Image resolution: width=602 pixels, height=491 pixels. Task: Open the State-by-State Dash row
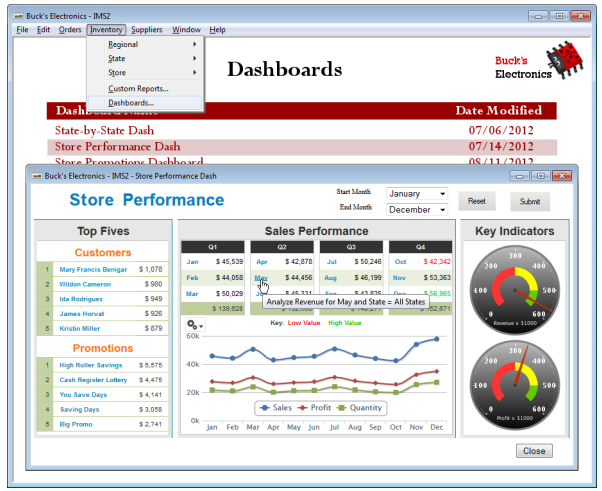pos(302,131)
